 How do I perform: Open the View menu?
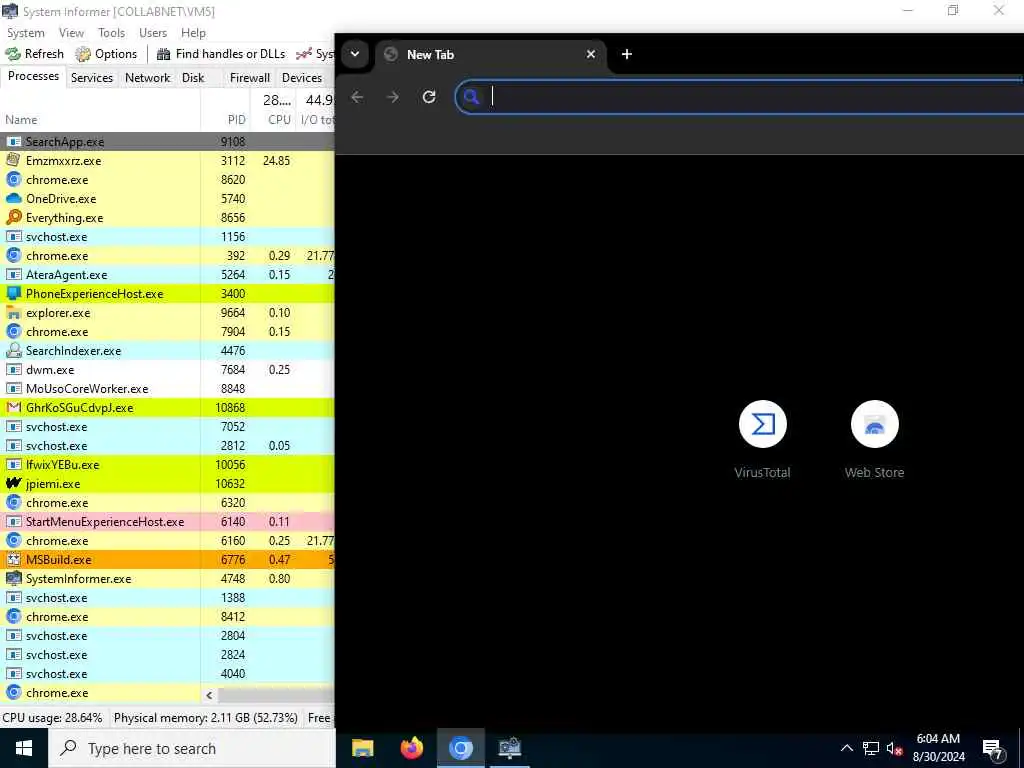(x=71, y=33)
